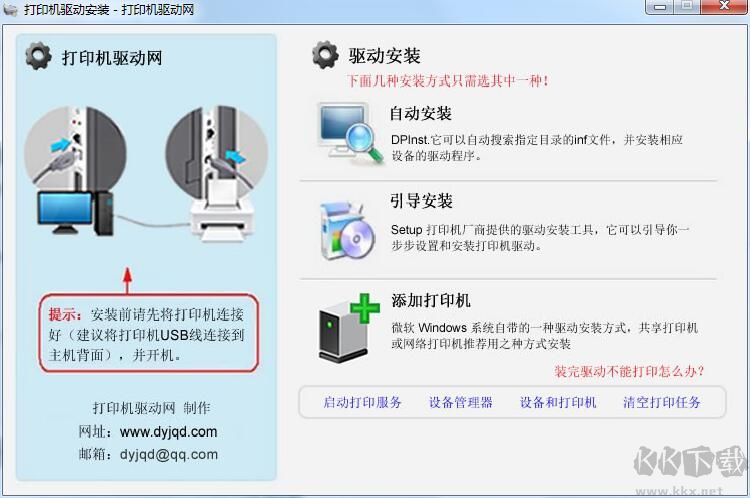Visit the www.dyjqd.com website link
This screenshot has height=498, width=750.
tap(168, 432)
